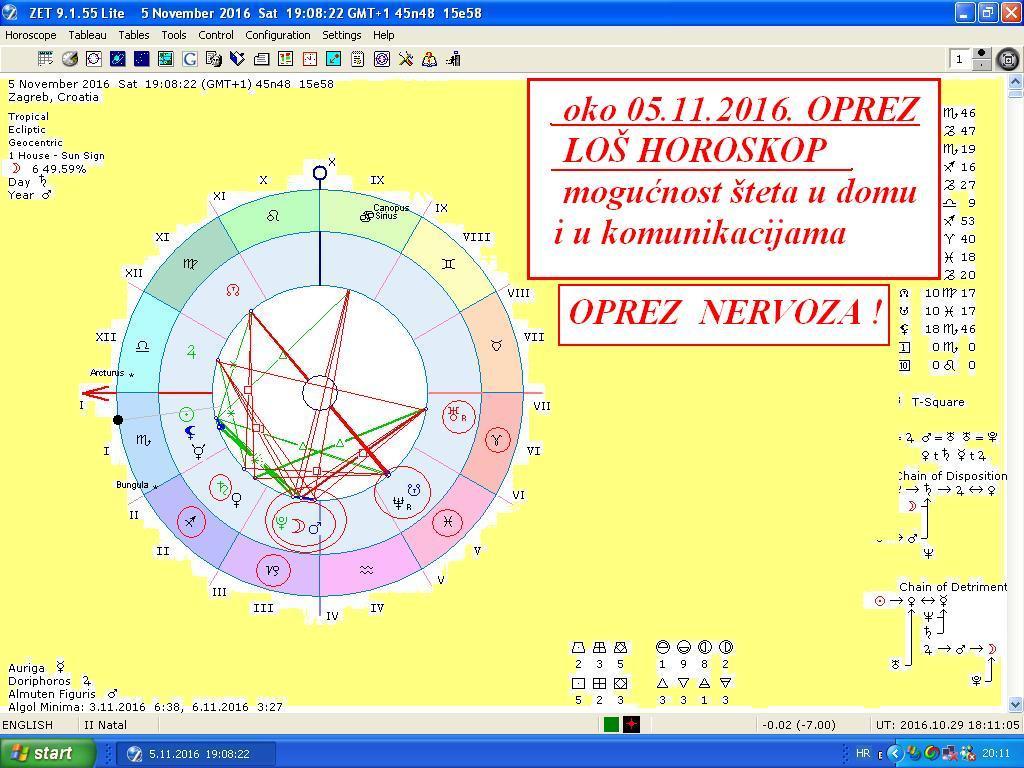This screenshot has width=1024, height=768.
Task: Click the globe icon in toolbar
Action: [x=69, y=59]
